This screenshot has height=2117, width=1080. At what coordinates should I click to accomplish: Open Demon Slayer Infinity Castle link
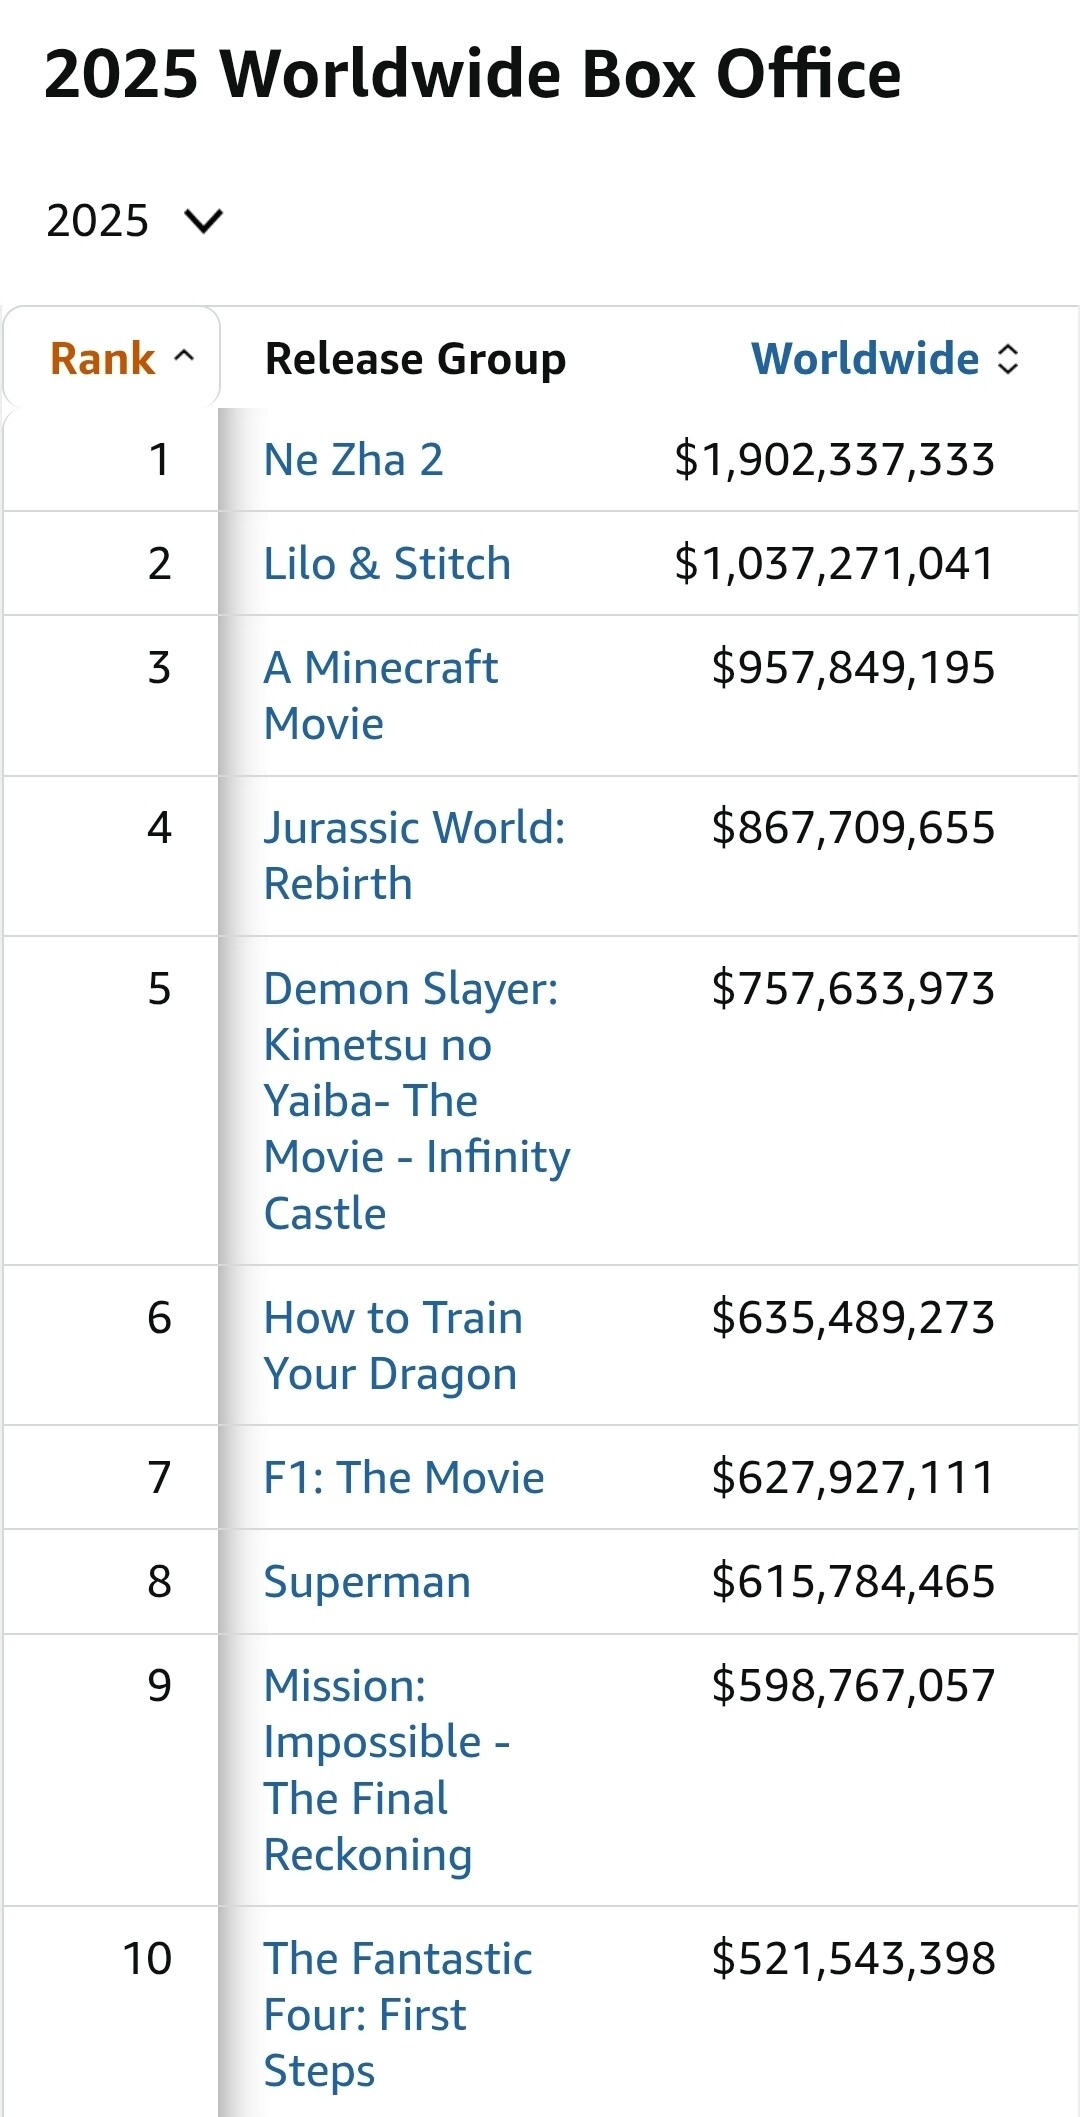415,1100
